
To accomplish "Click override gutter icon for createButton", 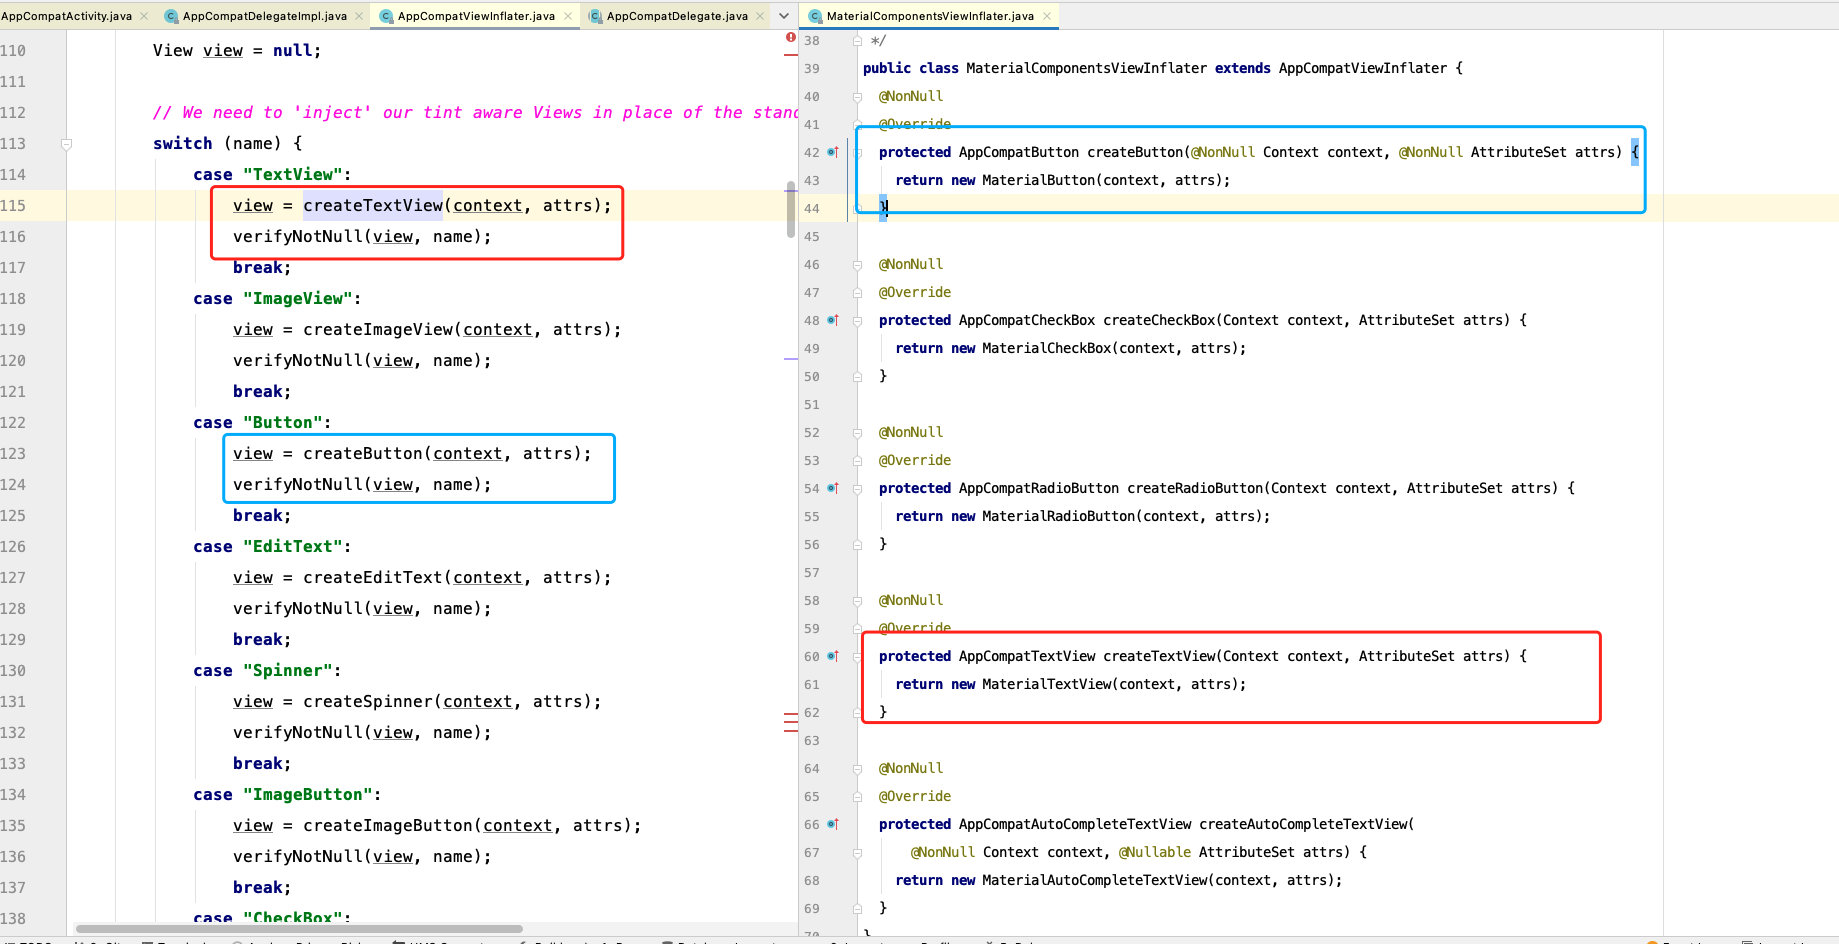I will tap(833, 152).
